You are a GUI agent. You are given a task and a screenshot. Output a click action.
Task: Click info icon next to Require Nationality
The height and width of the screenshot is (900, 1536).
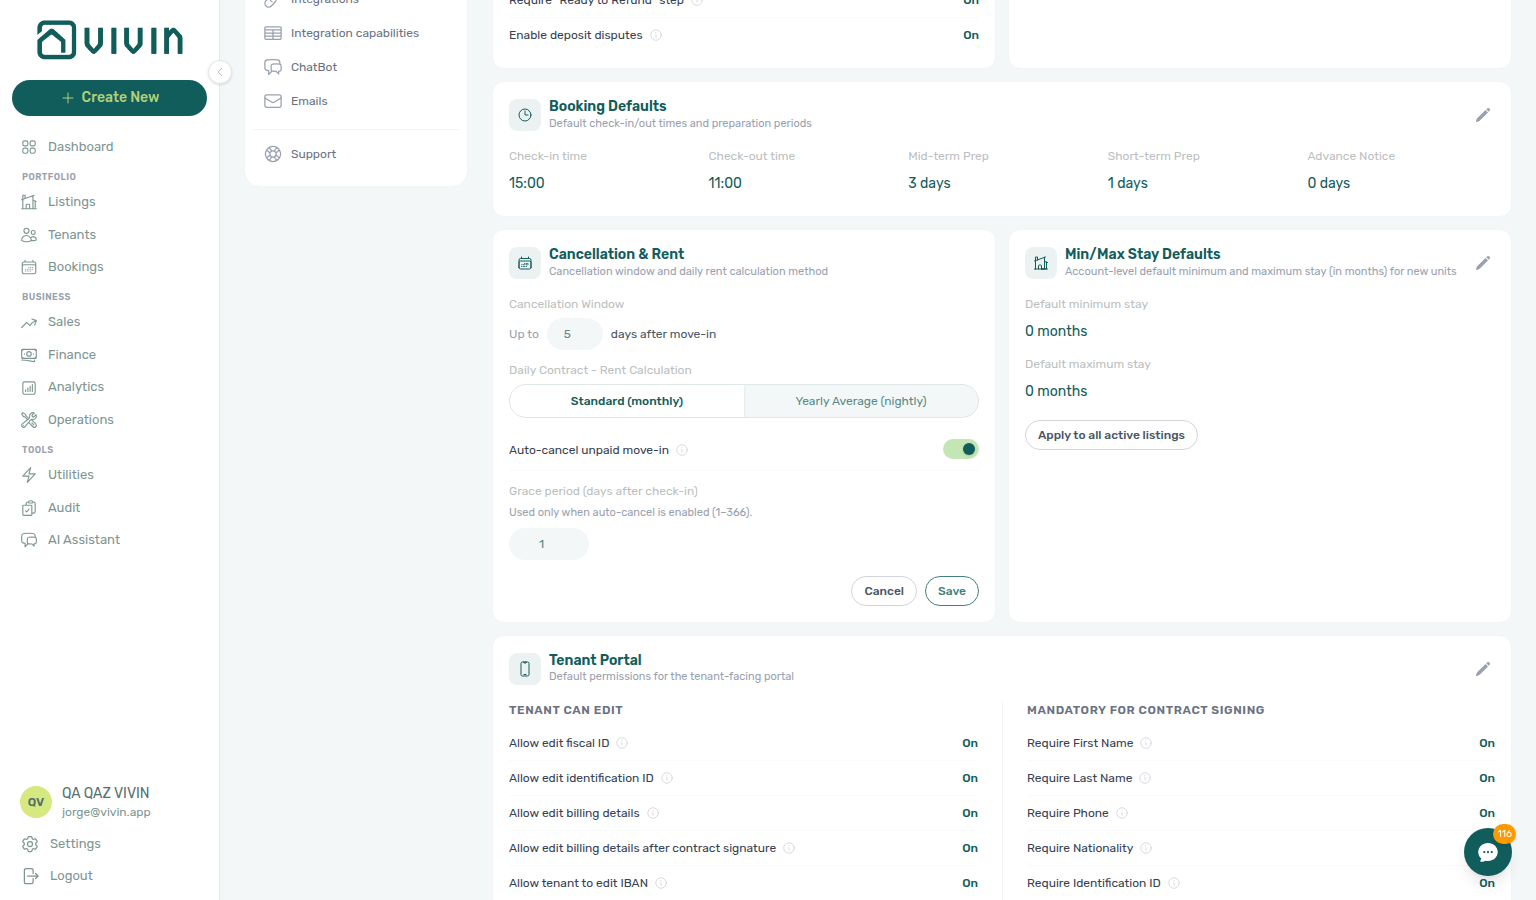(1146, 848)
